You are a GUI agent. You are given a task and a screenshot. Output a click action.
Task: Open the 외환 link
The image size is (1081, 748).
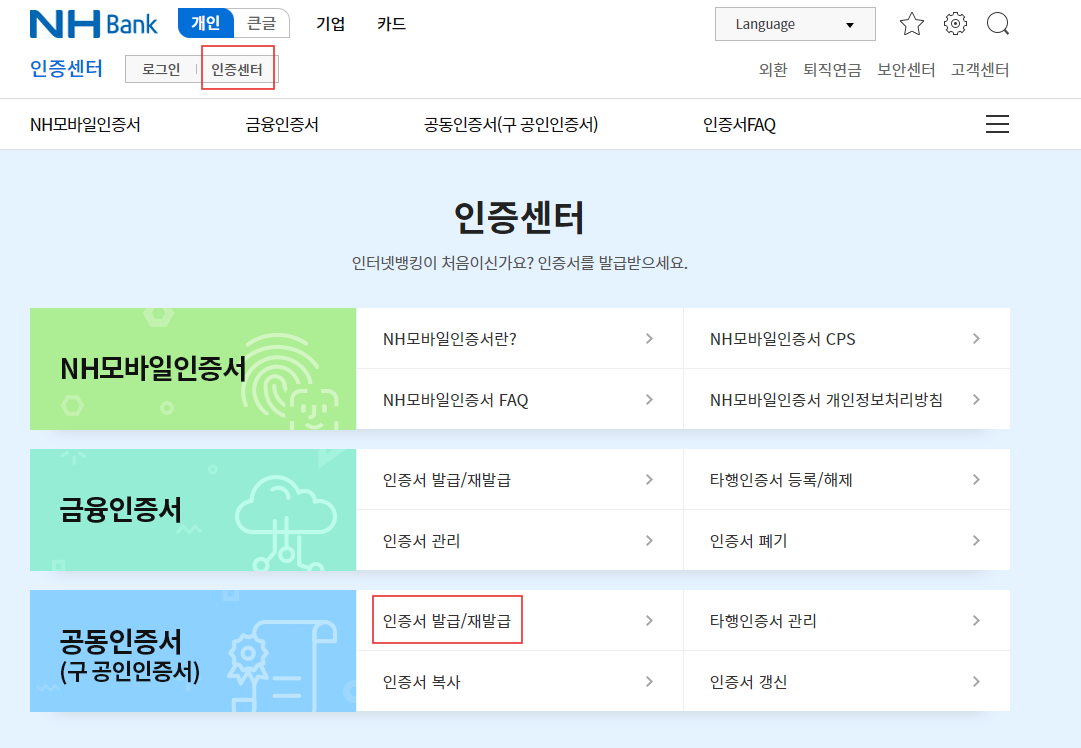pos(773,70)
